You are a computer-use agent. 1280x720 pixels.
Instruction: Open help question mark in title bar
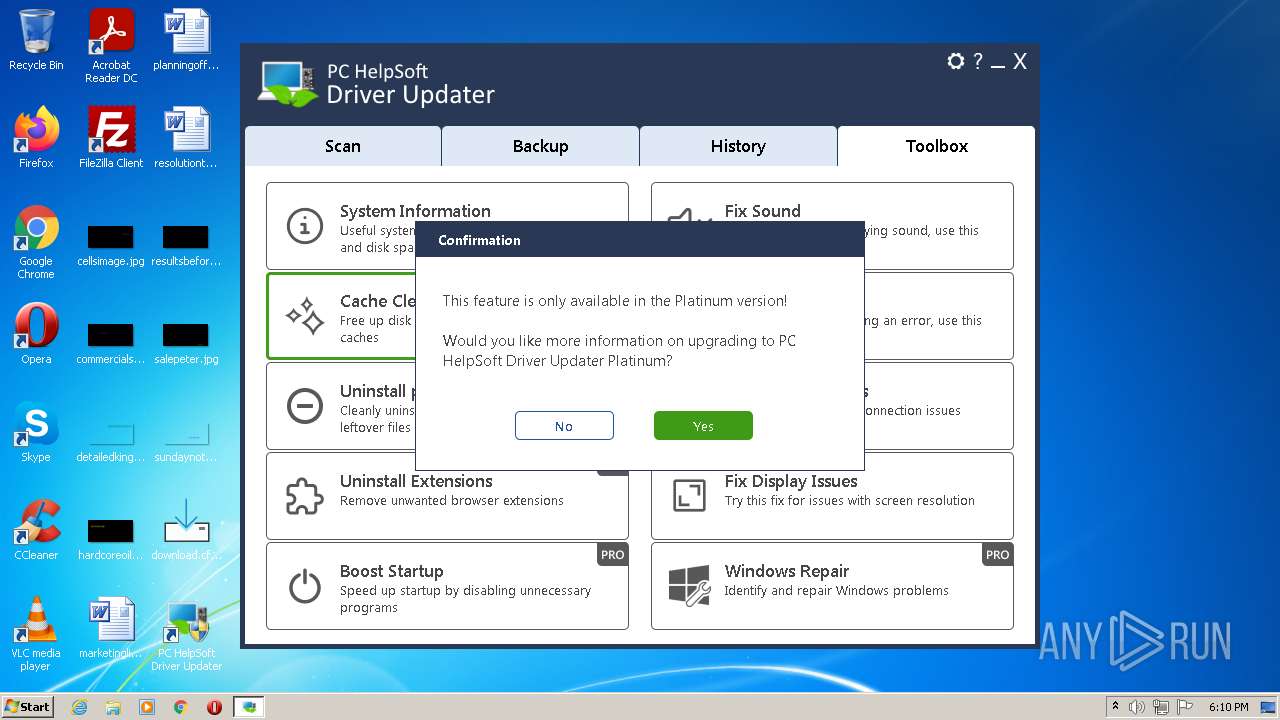[x=978, y=62]
